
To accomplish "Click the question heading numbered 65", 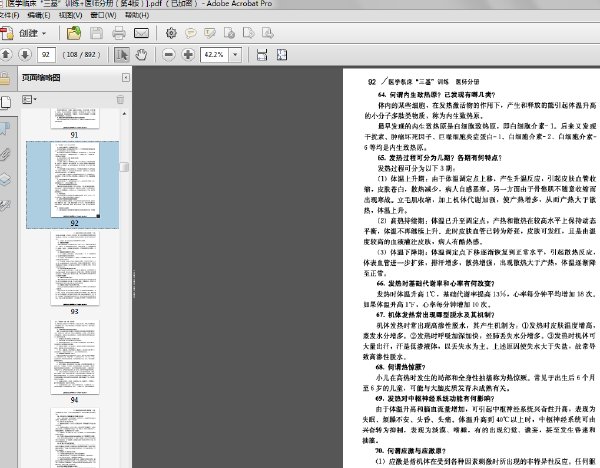I will tap(440, 158).
